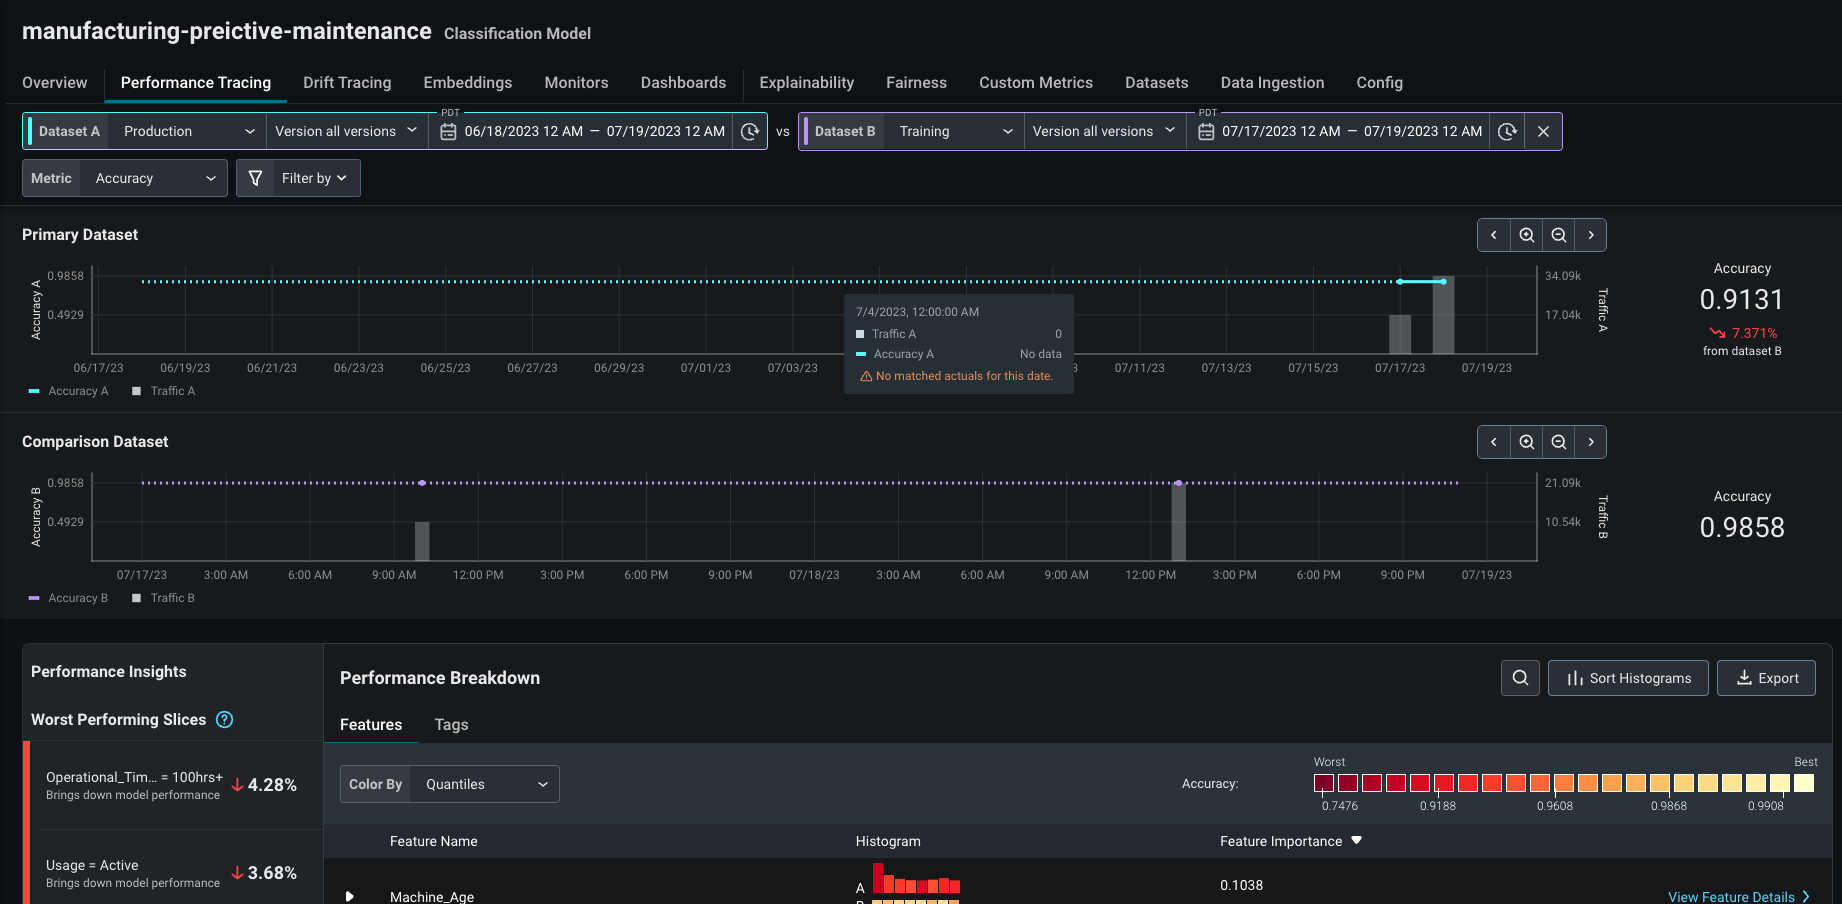Open Dataset A version dropdown
This screenshot has width=1842, height=904.
pyautogui.click(x=347, y=132)
